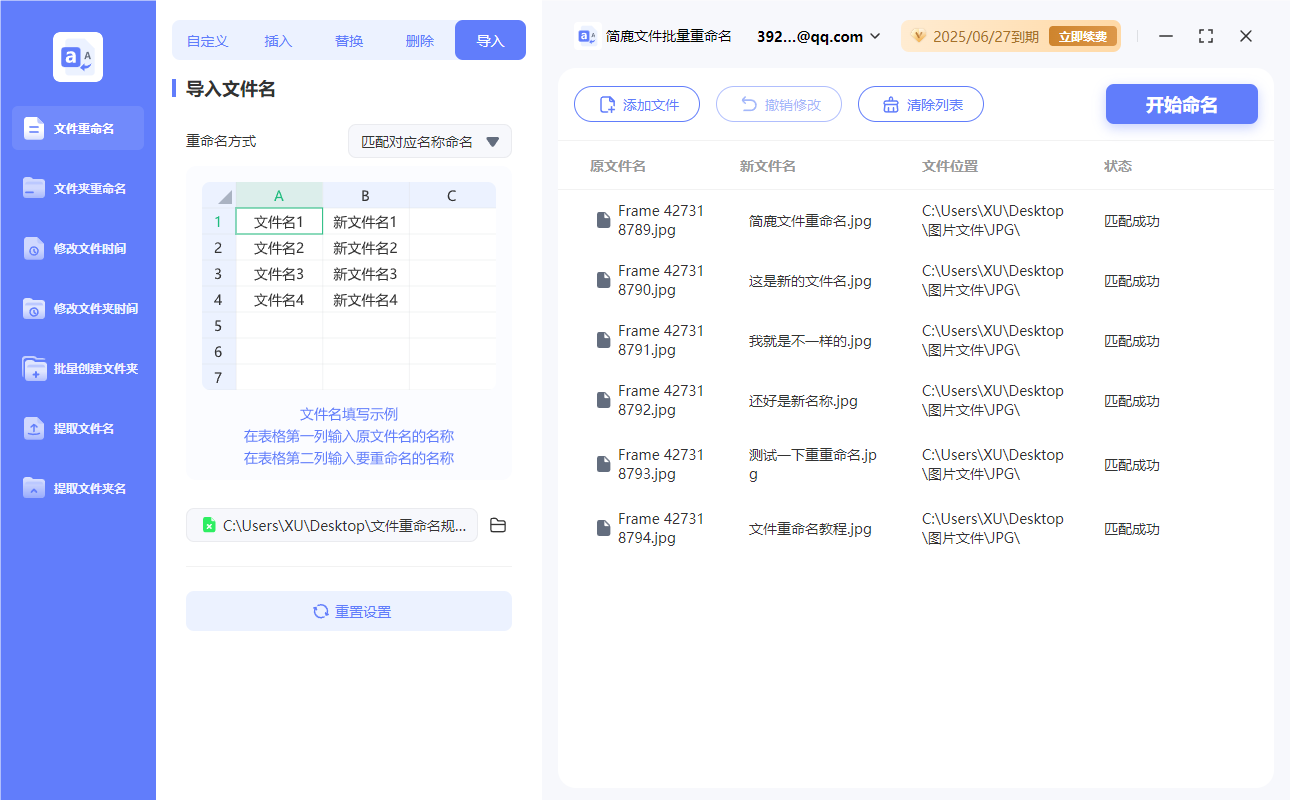Open the 文件名填写示例 link

click(x=348, y=413)
